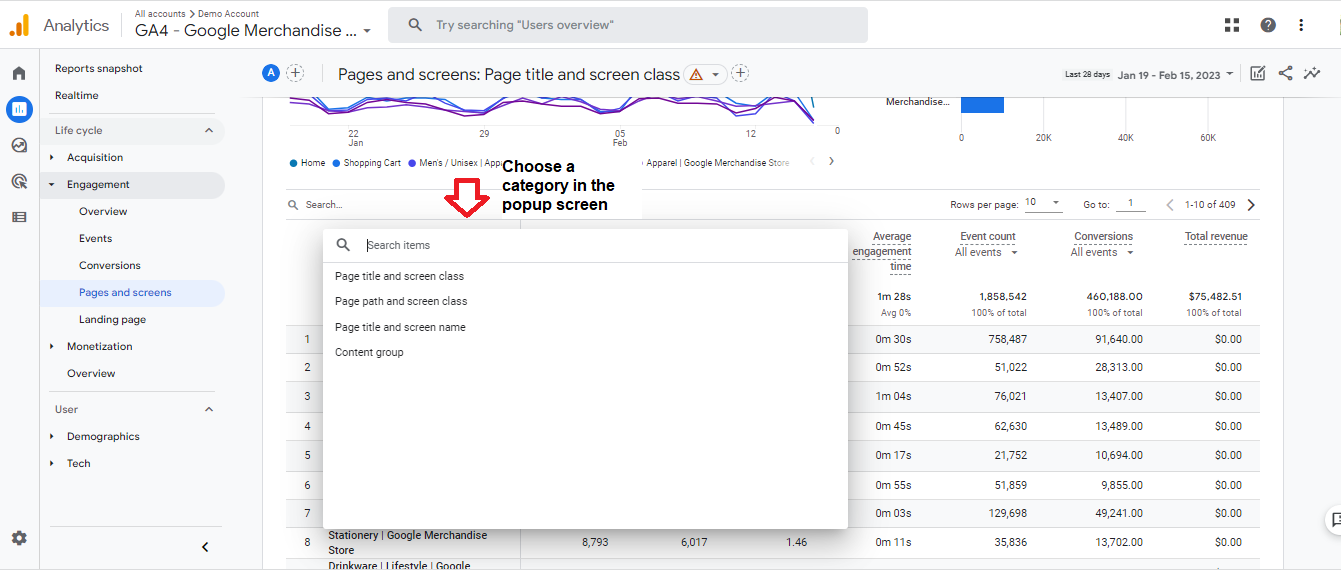The height and width of the screenshot is (571, 1341).
Task: Click plus icon after report title
Action: (740, 73)
